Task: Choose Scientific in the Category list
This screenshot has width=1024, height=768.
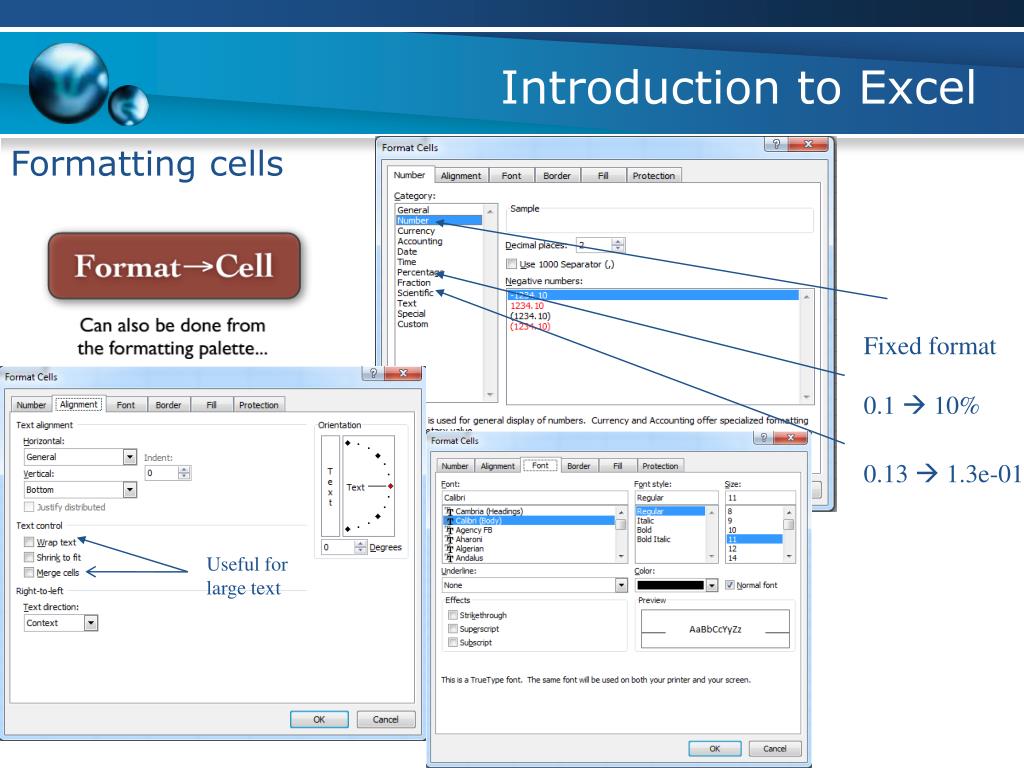Action: coord(415,293)
